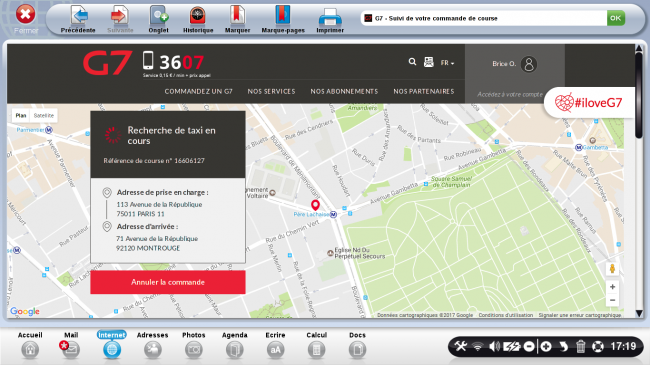Screen dimensions: 650x365
Task: Open the Calcul calculator icon
Action: 316,350
